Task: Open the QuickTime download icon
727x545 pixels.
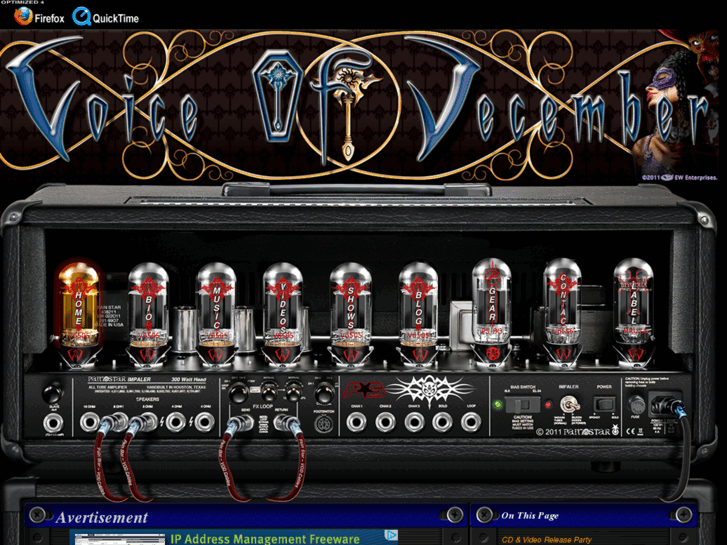Action: click(x=106, y=18)
